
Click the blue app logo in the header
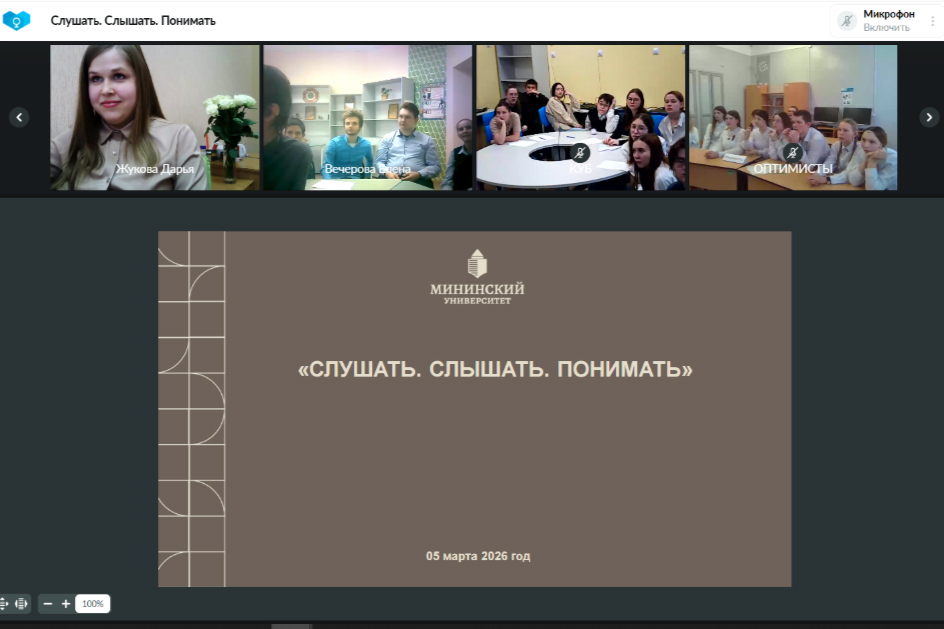tap(17, 20)
